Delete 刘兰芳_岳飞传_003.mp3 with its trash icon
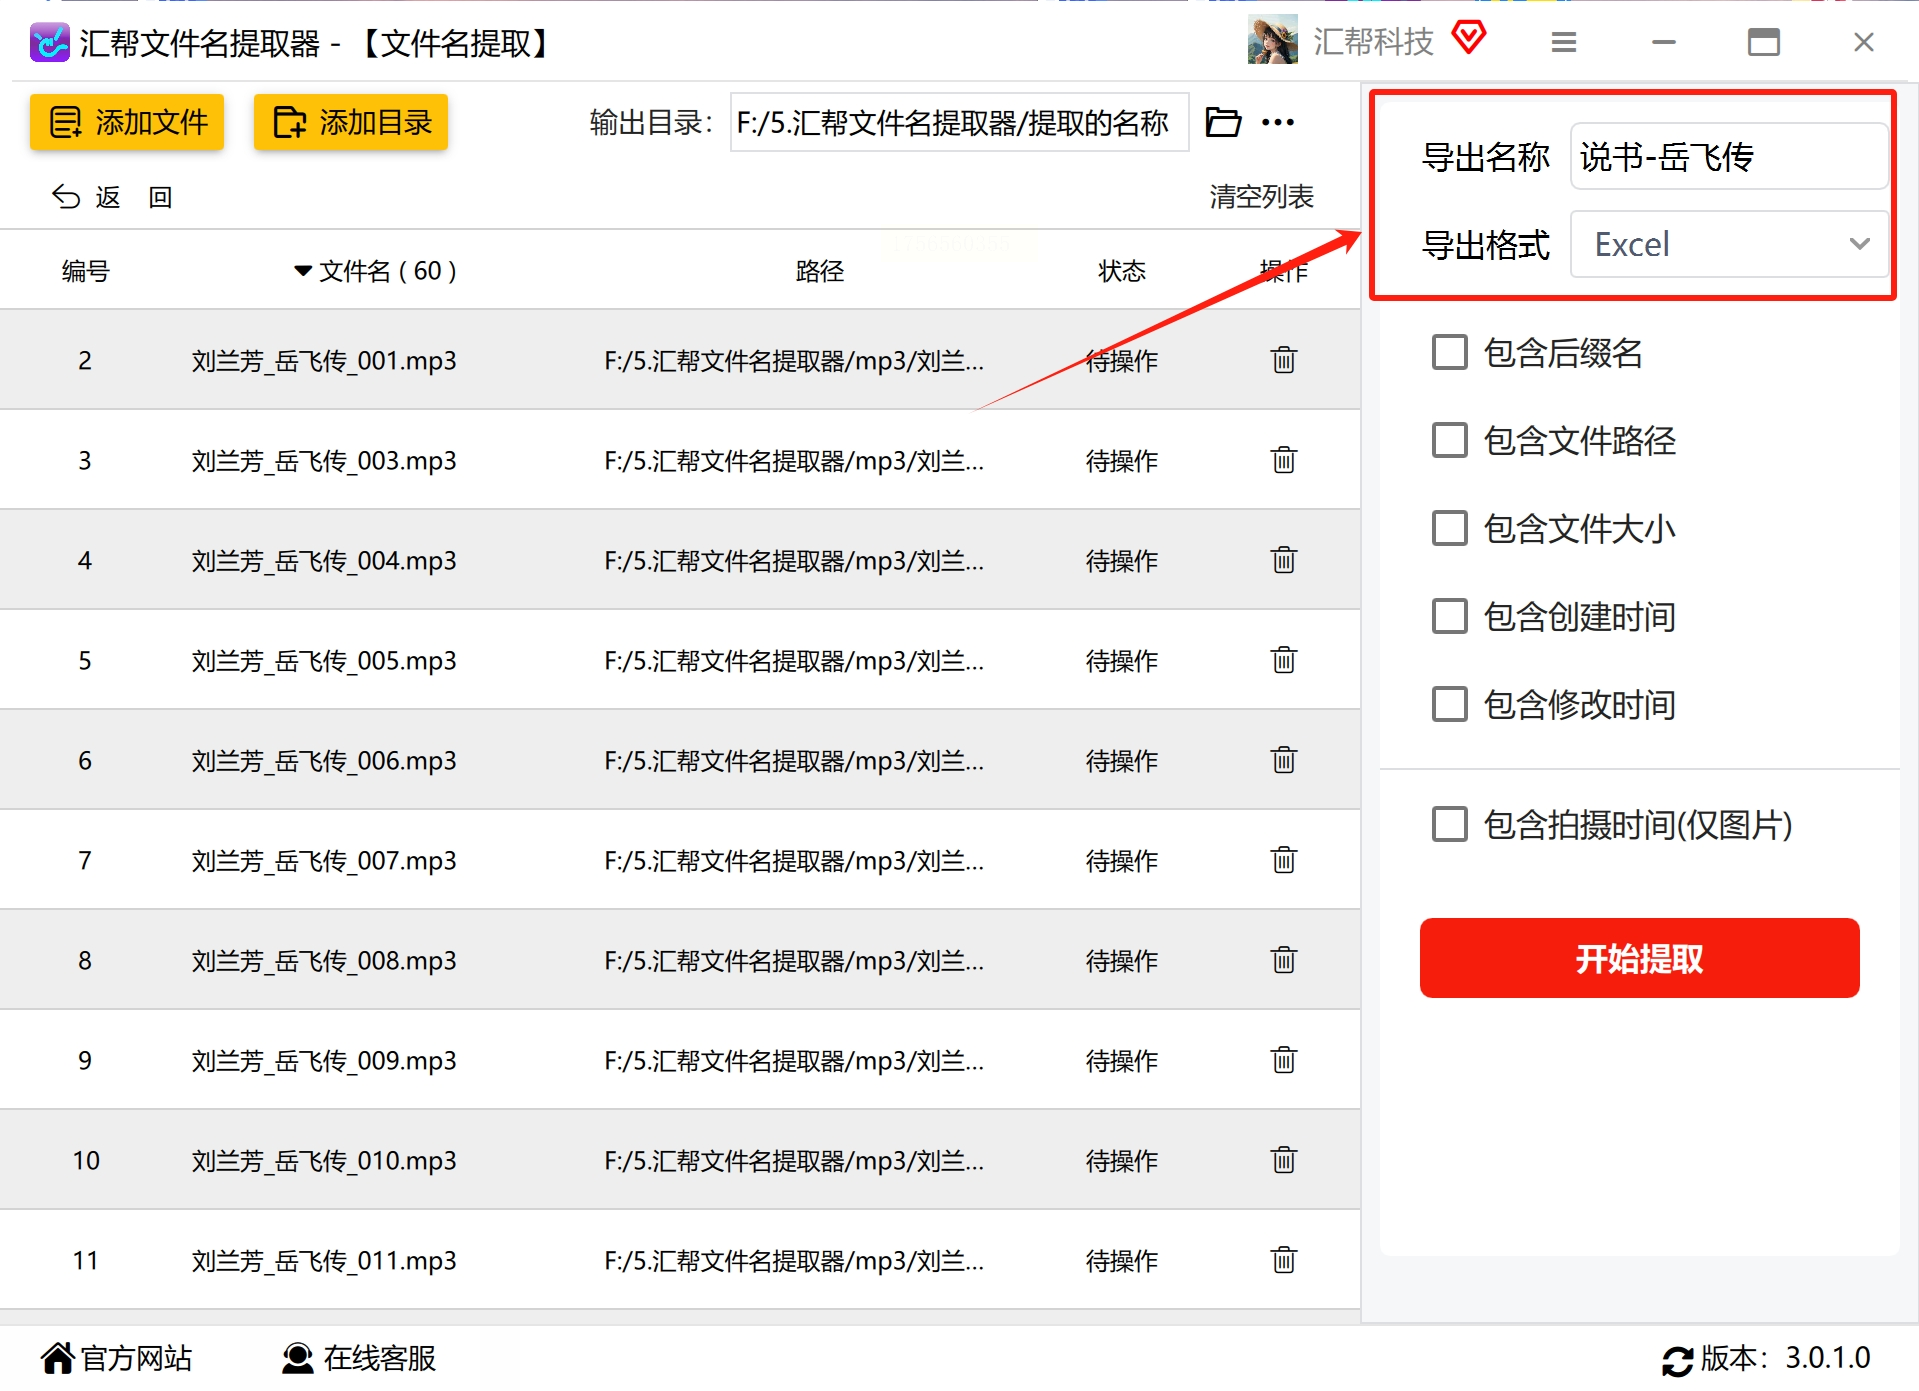 pos(1284,460)
